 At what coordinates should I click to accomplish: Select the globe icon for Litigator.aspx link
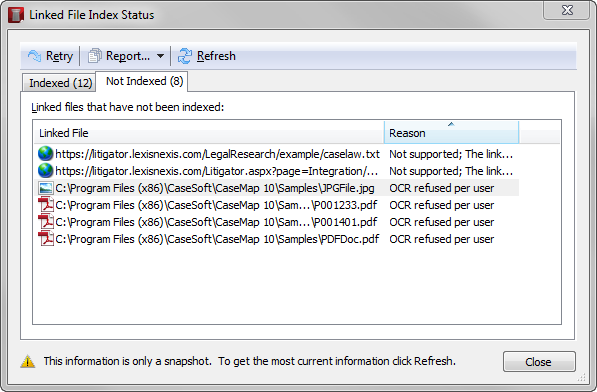[45, 171]
